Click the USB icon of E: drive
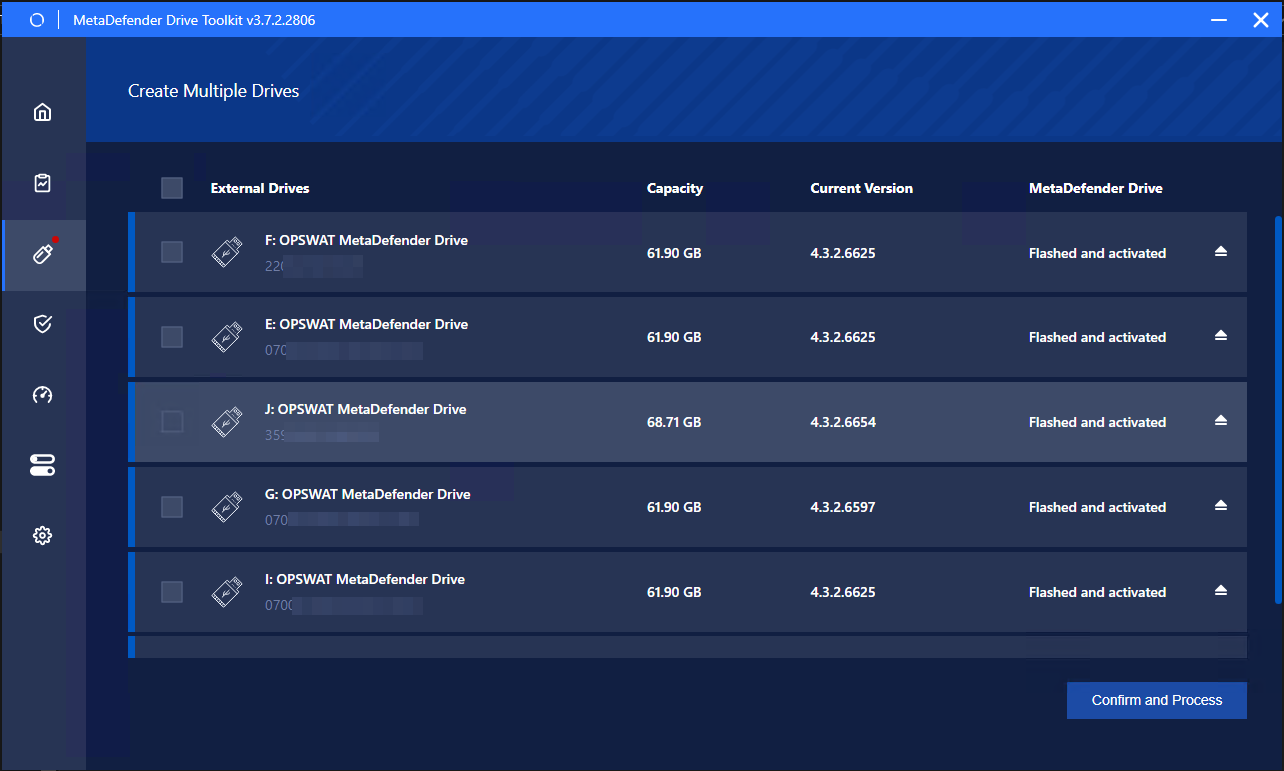Image resolution: width=1284 pixels, height=771 pixels. 227,337
